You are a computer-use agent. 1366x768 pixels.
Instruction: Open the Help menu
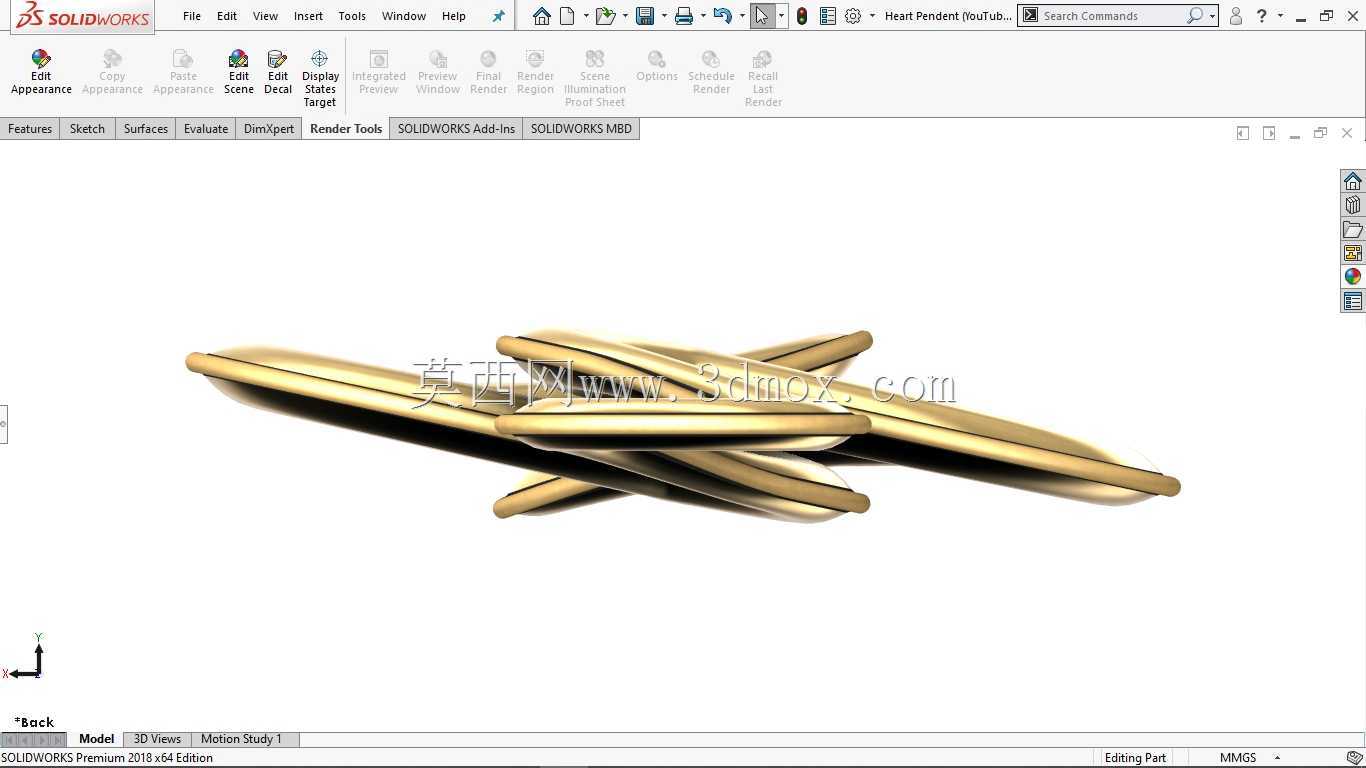coord(454,16)
